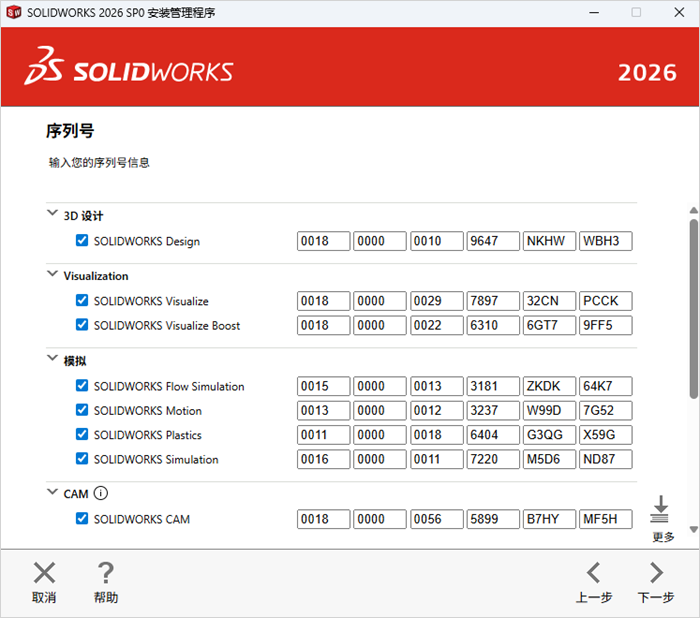Viewport: 700px width, 618px height.
Task: Click the More download arrow icon
Action: (x=660, y=509)
